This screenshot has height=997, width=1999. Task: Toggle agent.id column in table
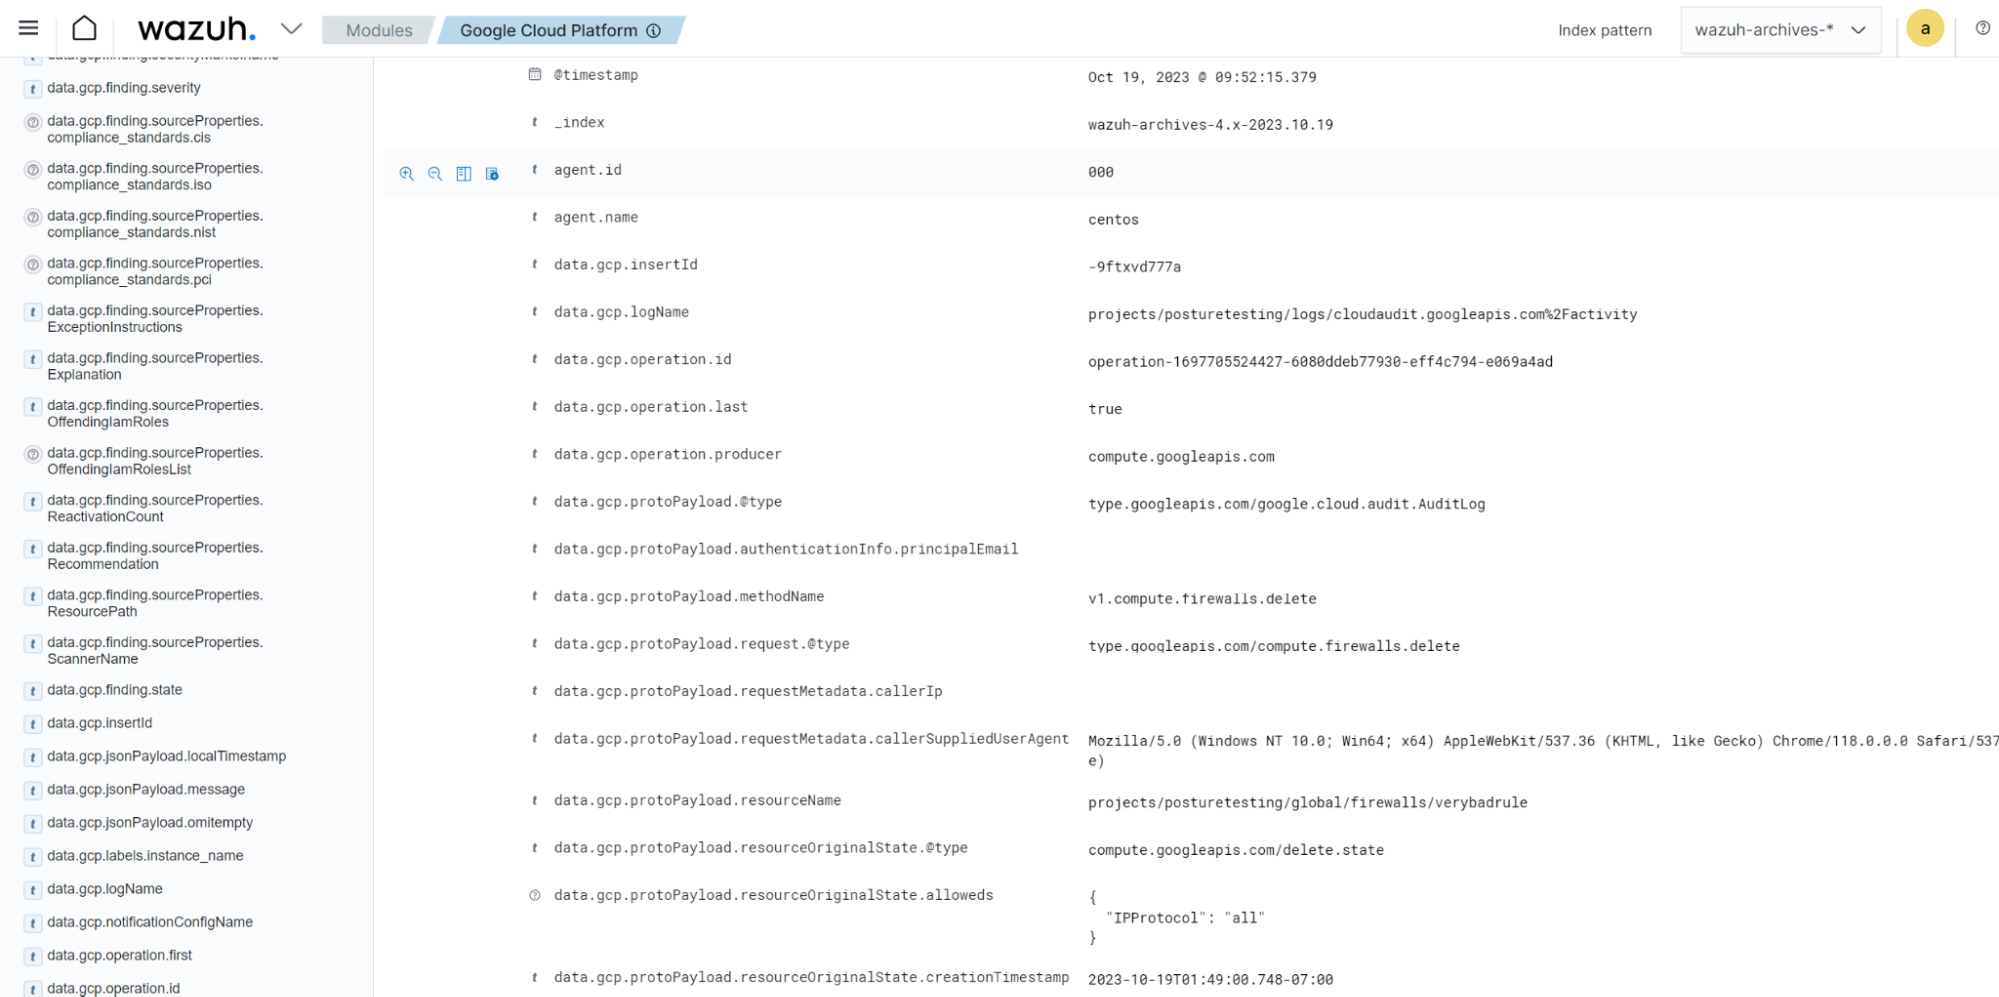coord(464,174)
